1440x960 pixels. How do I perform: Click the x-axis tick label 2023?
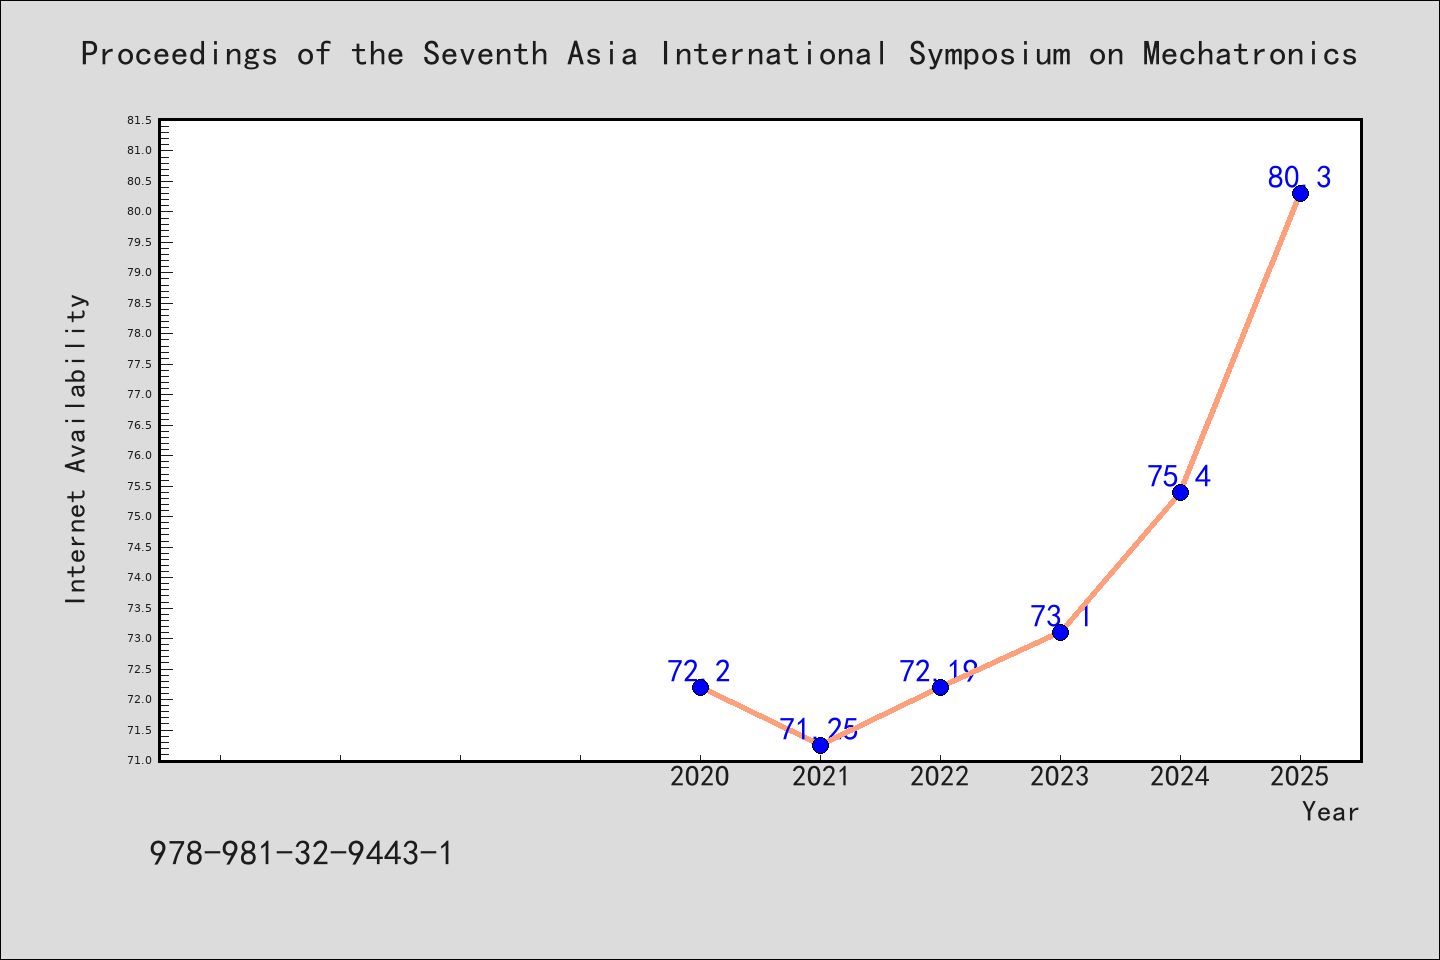(x=1060, y=776)
